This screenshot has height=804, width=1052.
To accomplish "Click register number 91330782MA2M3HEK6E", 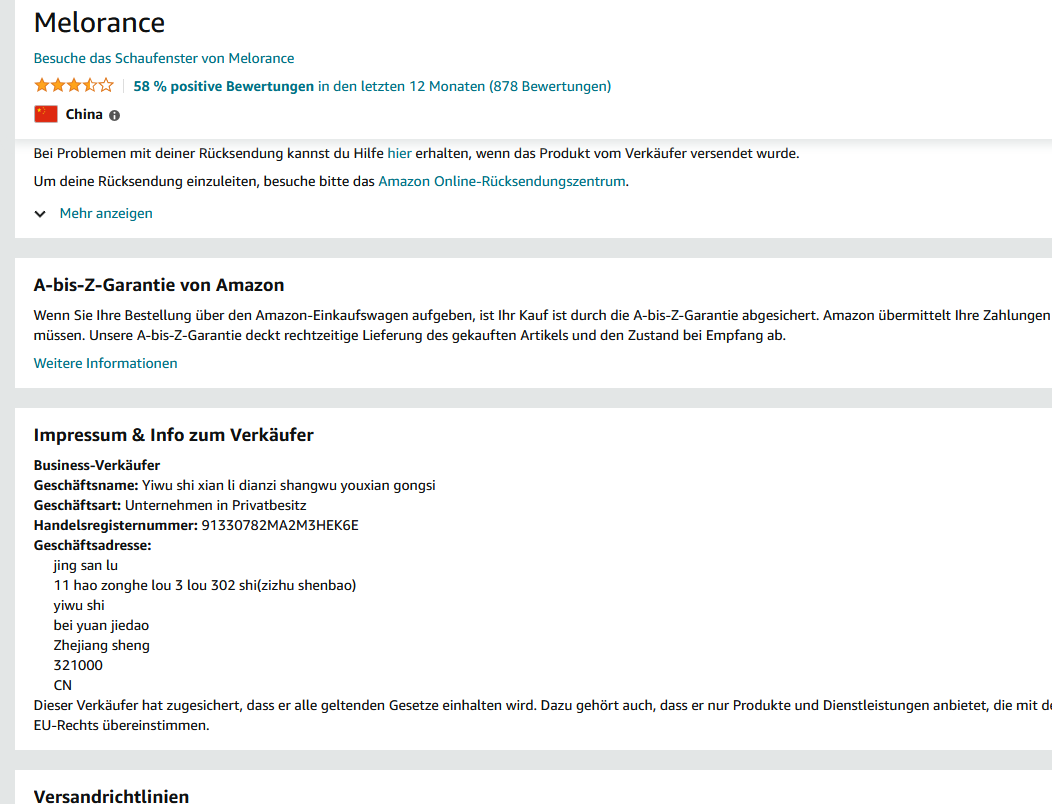I will tap(280, 525).
